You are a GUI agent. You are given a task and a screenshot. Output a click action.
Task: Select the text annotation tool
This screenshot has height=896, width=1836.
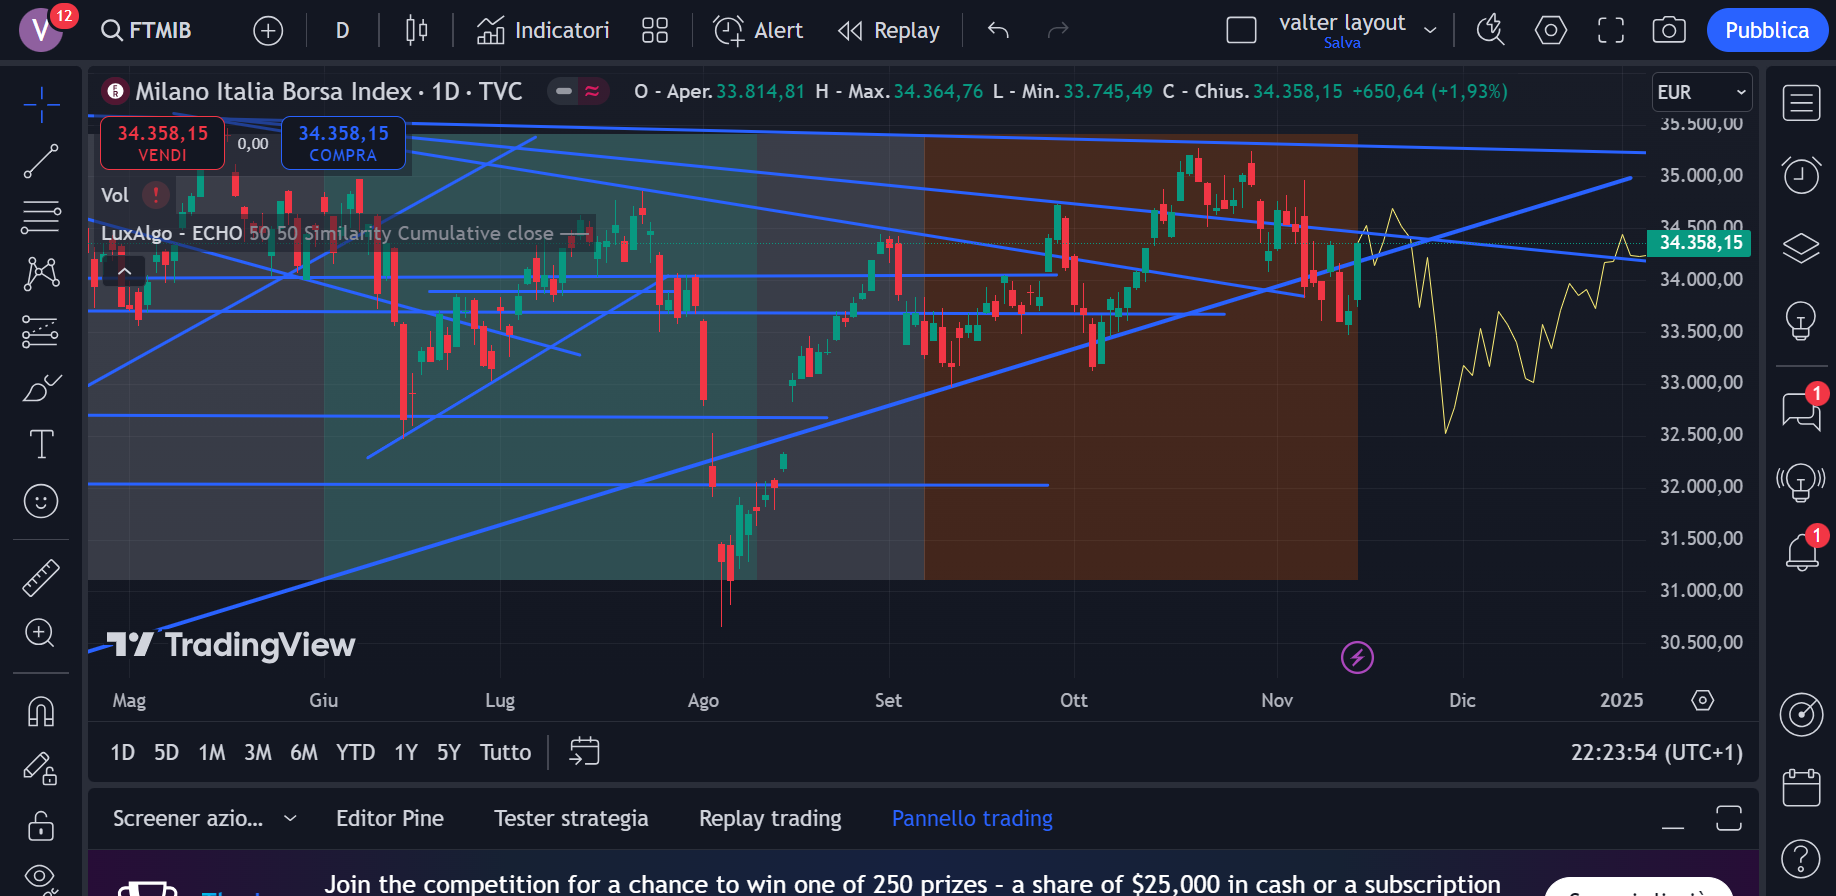41,444
